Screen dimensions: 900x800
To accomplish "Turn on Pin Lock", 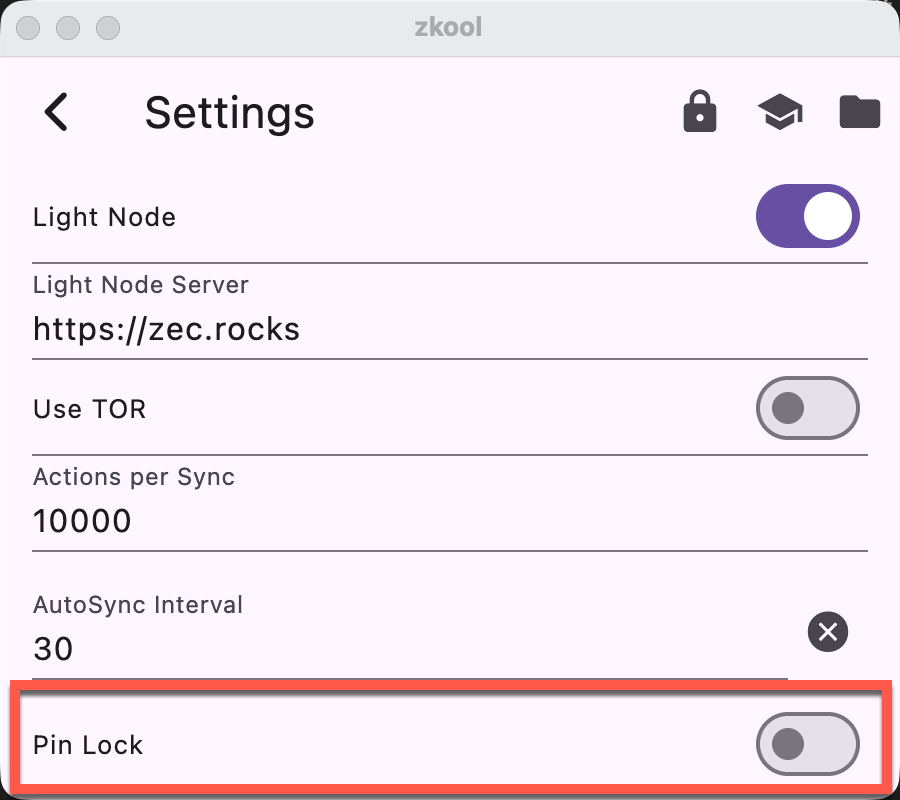I will (808, 744).
